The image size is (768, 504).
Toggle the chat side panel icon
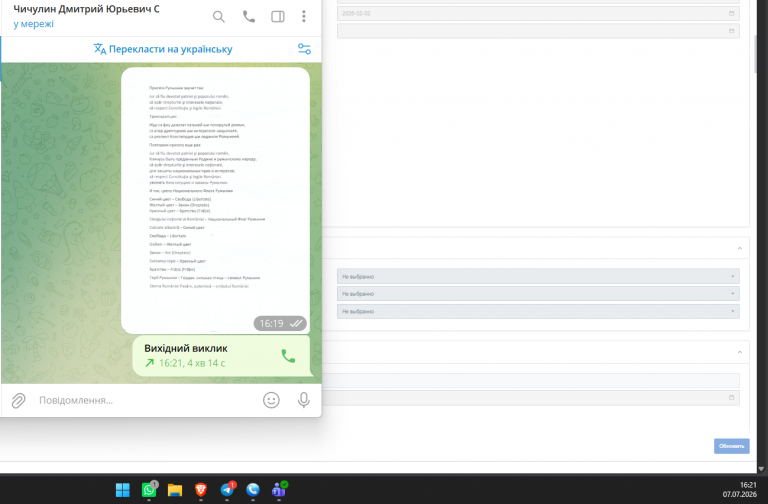tap(278, 17)
